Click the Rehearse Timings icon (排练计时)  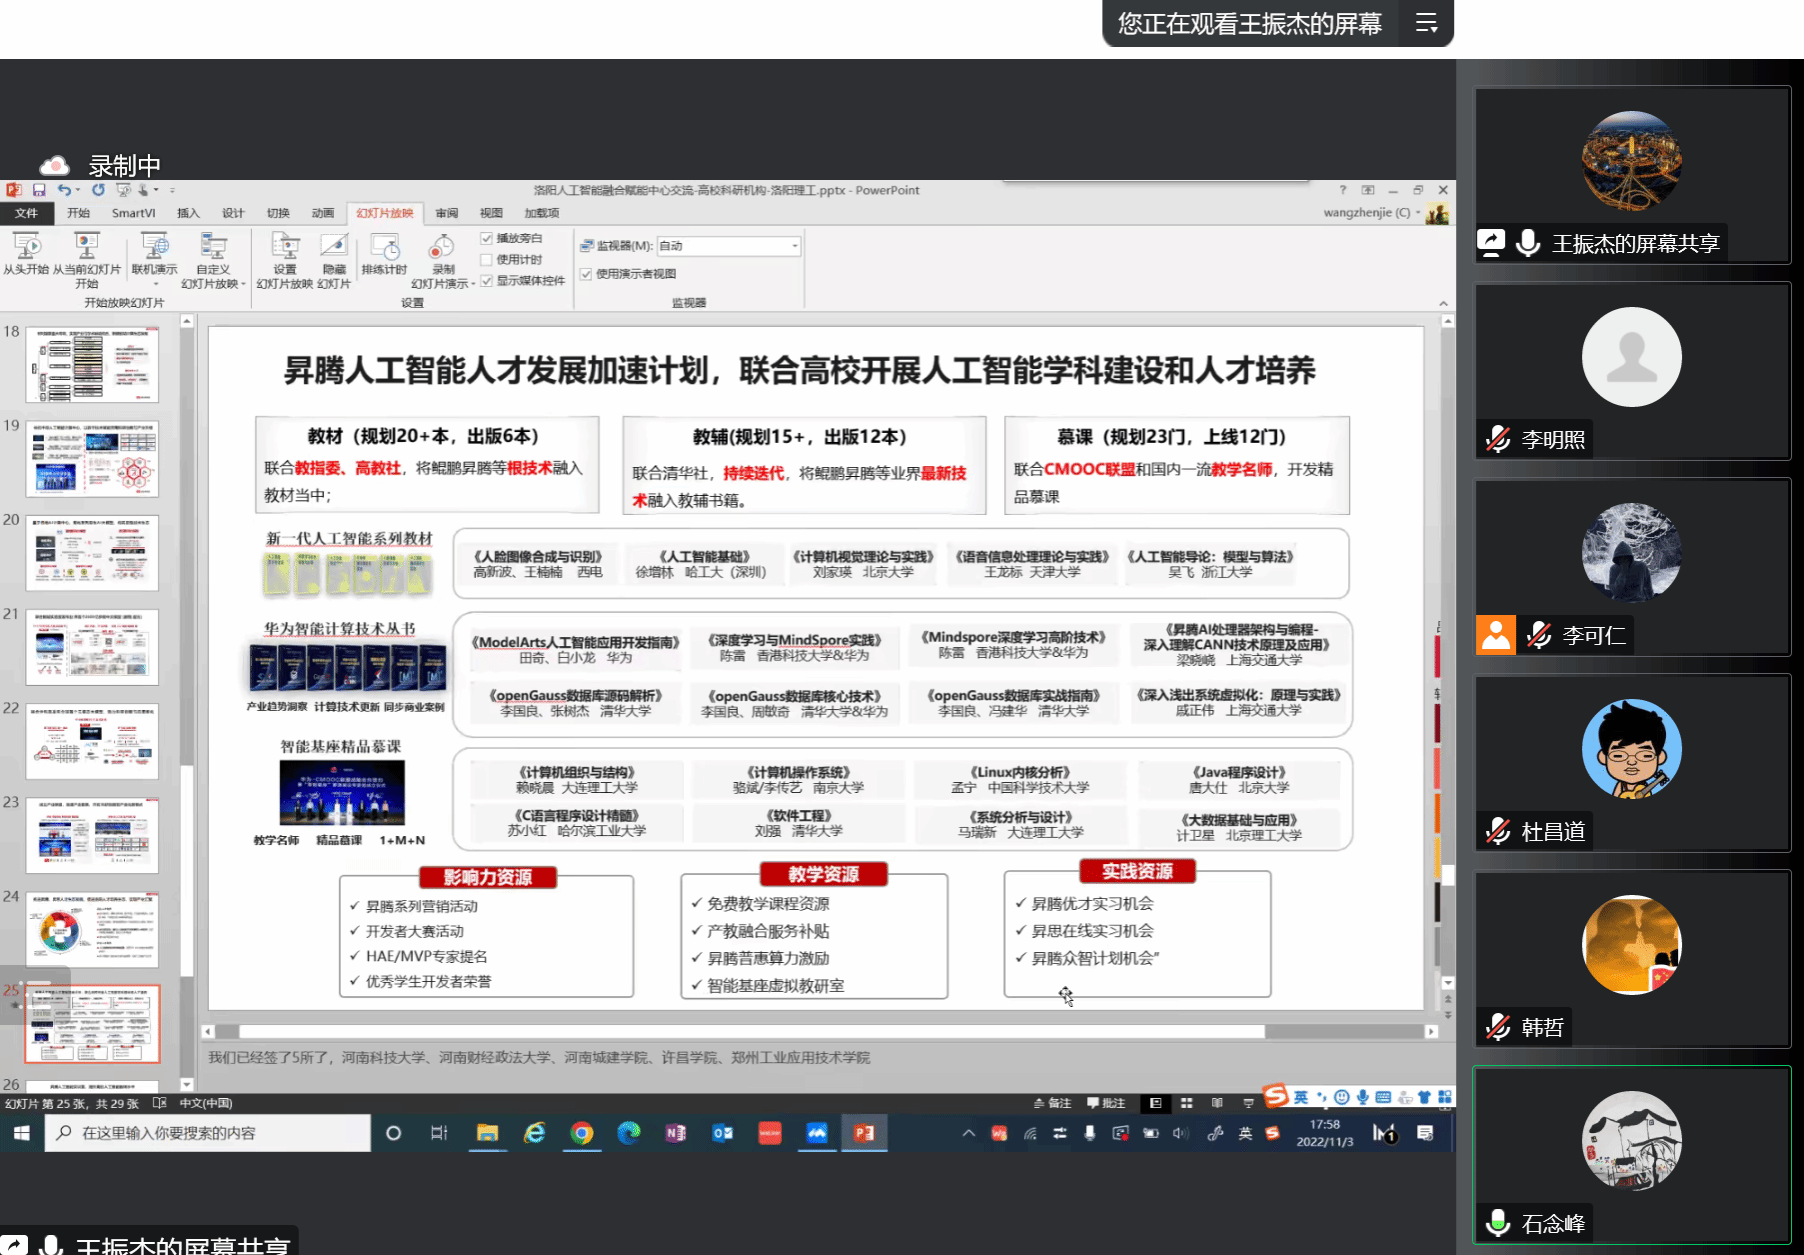click(x=385, y=253)
